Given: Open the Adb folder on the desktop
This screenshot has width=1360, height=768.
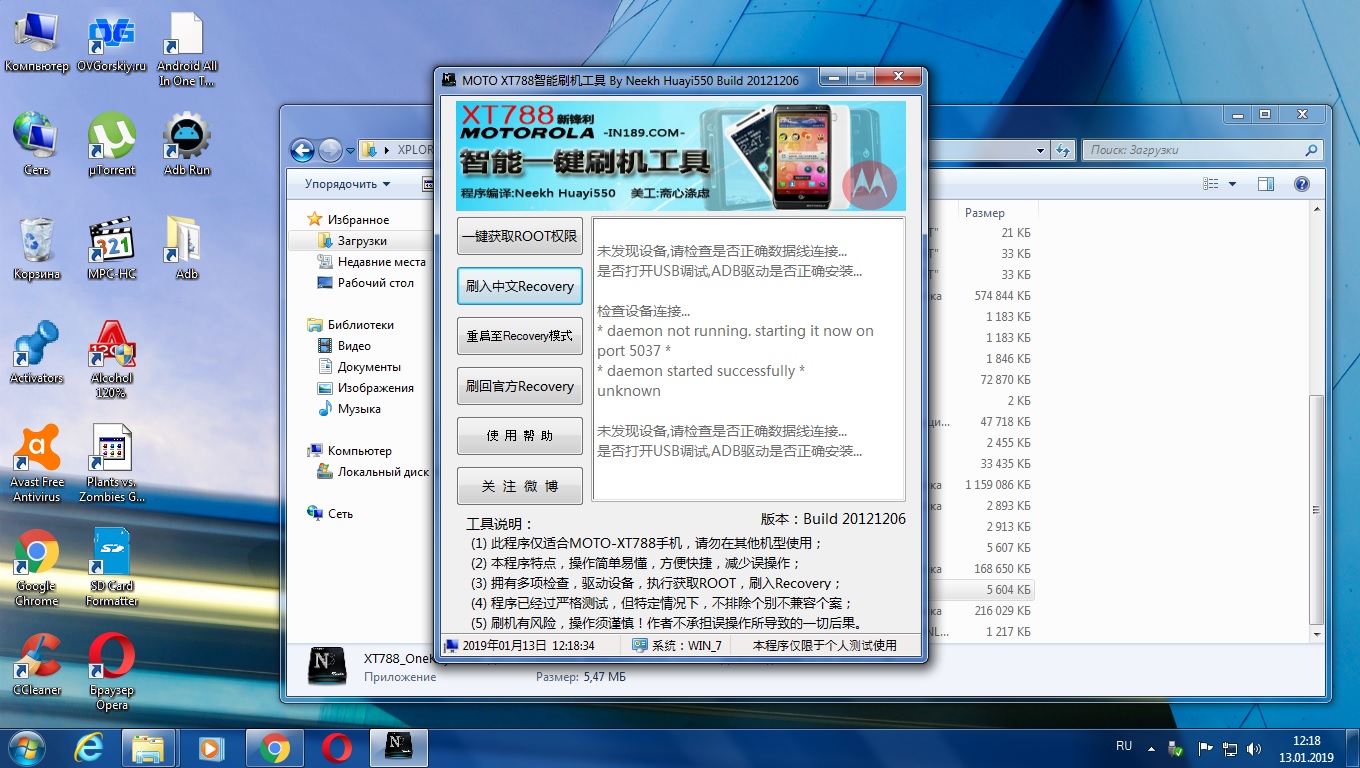Looking at the screenshot, I should [187, 248].
